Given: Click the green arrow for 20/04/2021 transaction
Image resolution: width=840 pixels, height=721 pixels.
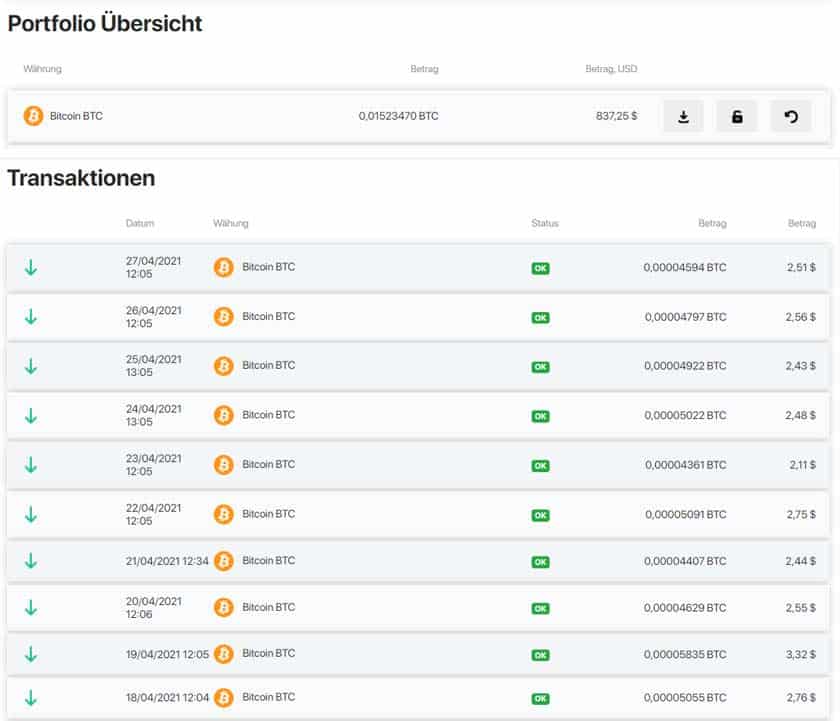Looking at the screenshot, I should coord(31,607).
